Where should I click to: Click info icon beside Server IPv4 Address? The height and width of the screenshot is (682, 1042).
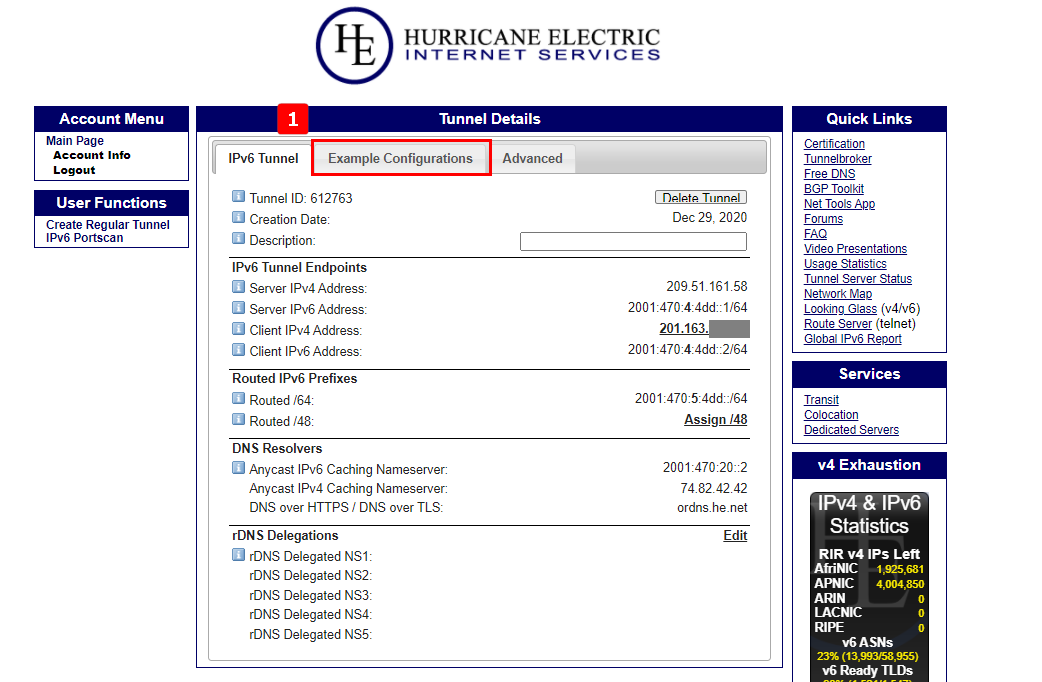pos(238,287)
